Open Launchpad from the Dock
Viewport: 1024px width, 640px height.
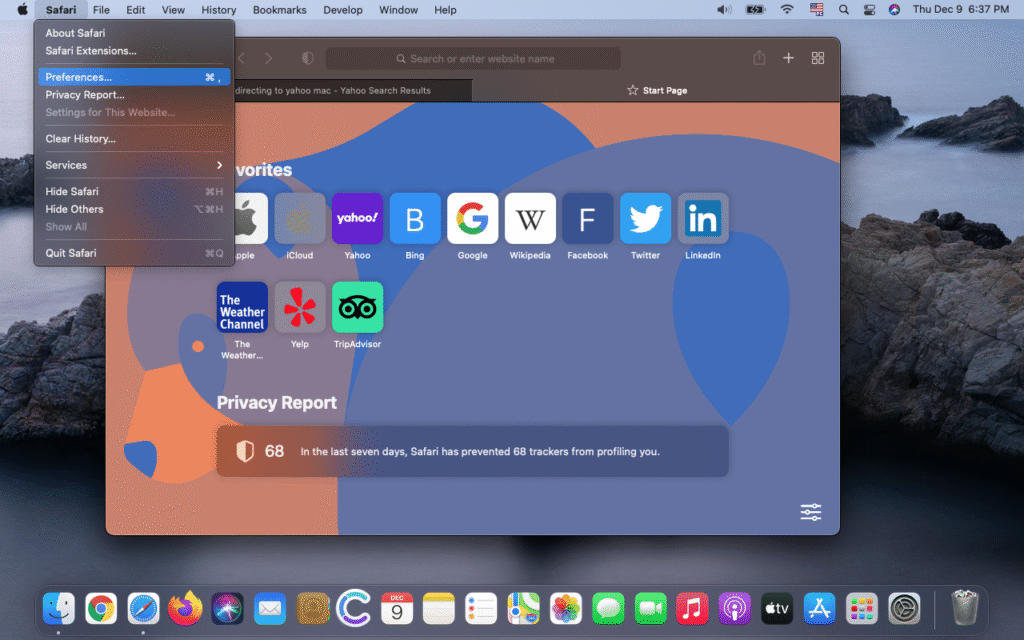coord(861,608)
